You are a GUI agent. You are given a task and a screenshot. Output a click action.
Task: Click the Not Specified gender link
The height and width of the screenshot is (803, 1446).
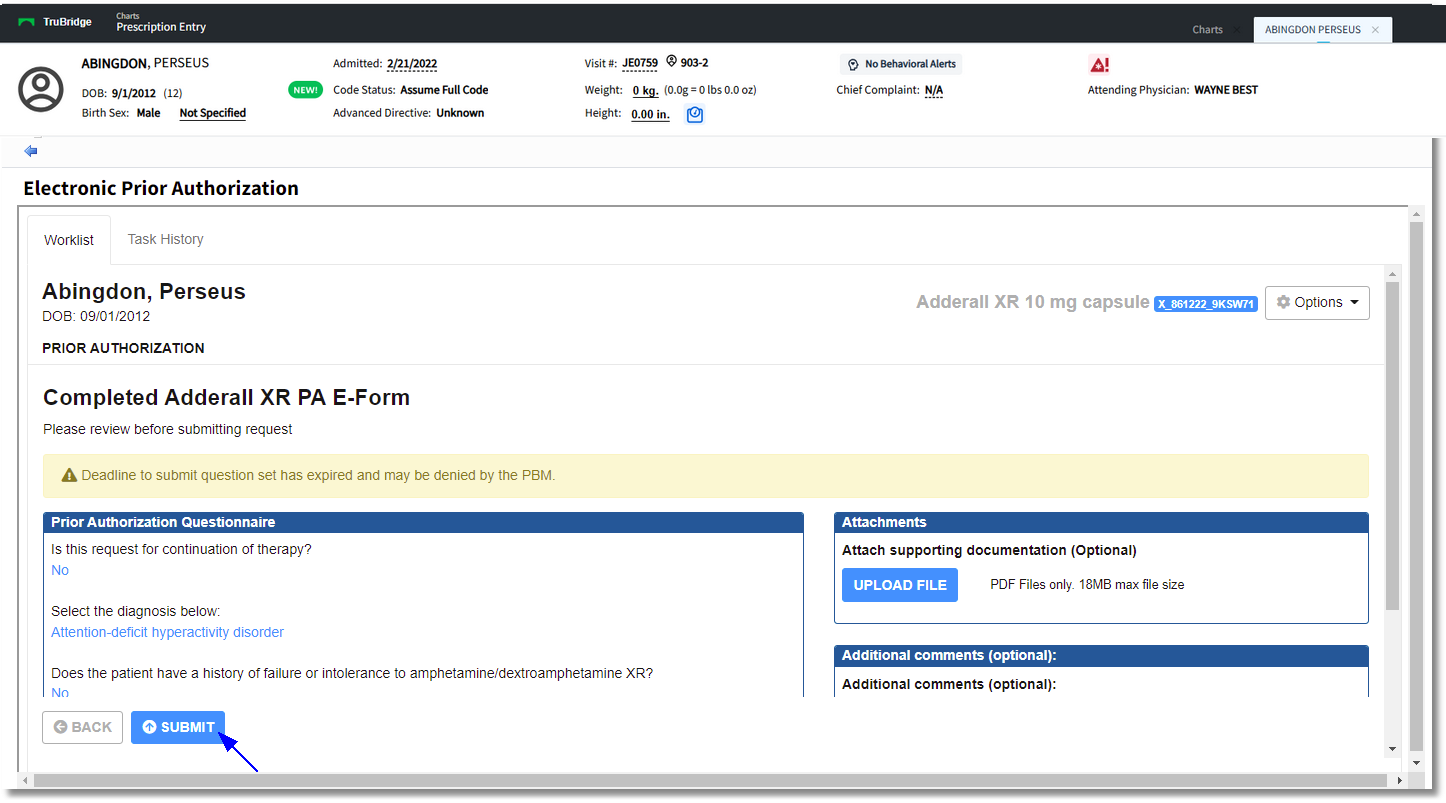(213, 113)
